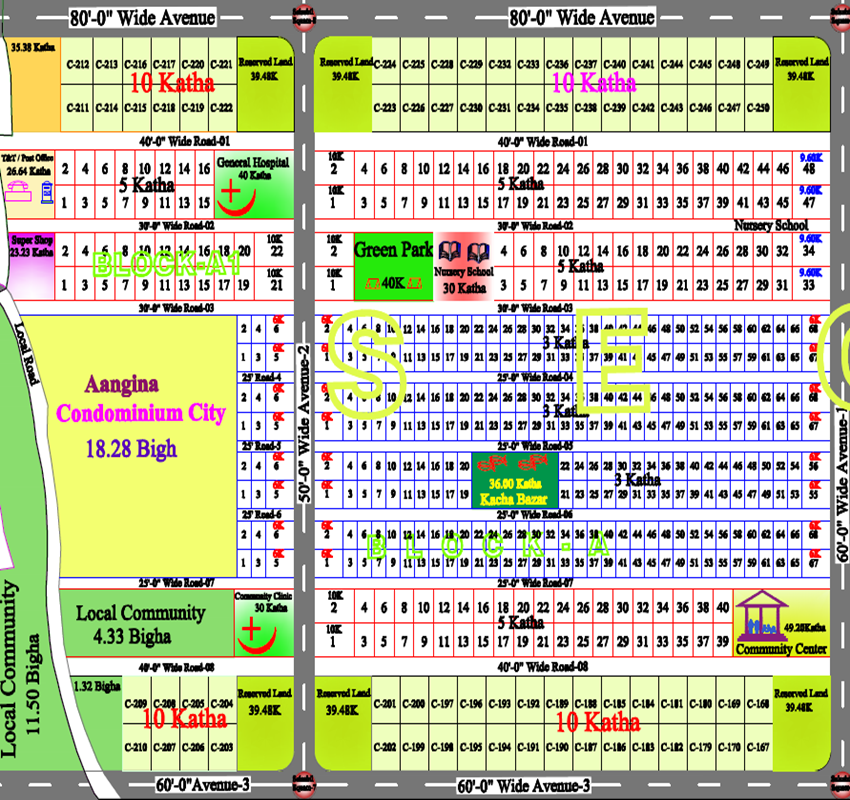850x800 pixels.
Task: Select the Local Community 4.33 Bigha area
Action: (x=125, y=624)
